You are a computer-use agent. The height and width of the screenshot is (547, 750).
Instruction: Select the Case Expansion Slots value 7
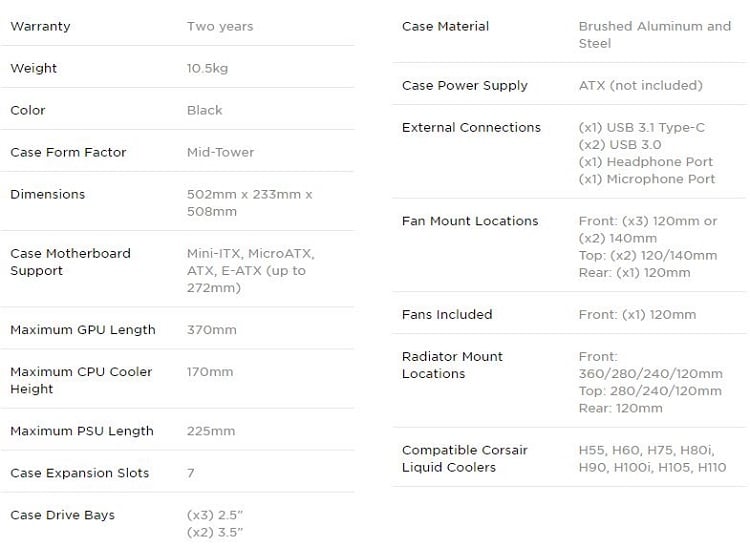click(190, 473)
